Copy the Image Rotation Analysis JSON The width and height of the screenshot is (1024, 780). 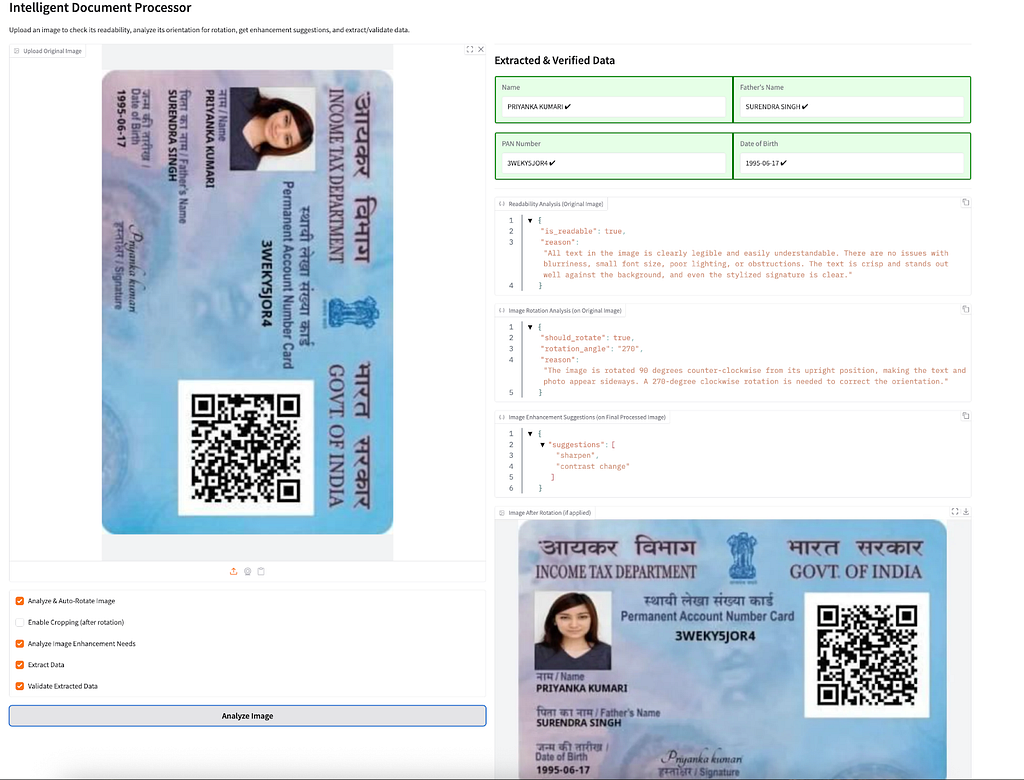966,310
